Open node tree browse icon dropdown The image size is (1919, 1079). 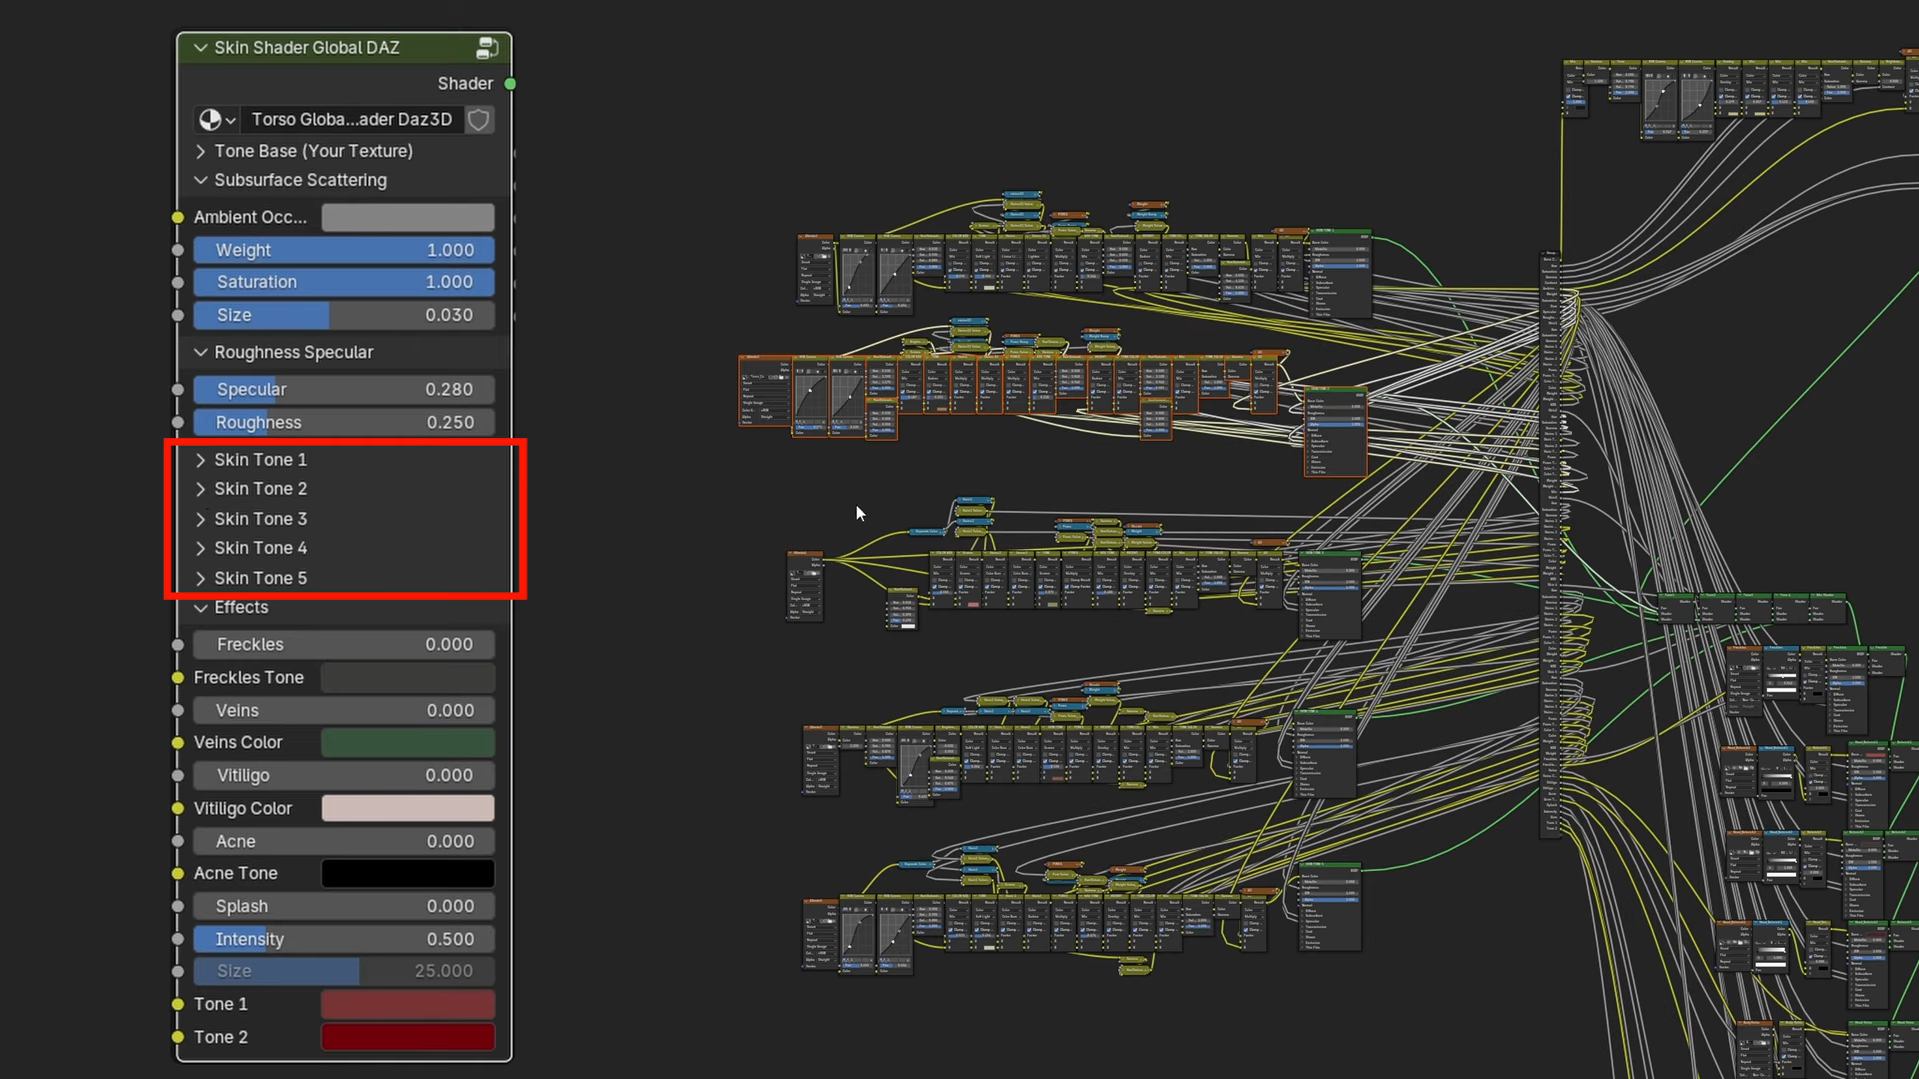(x=217, y=119)
